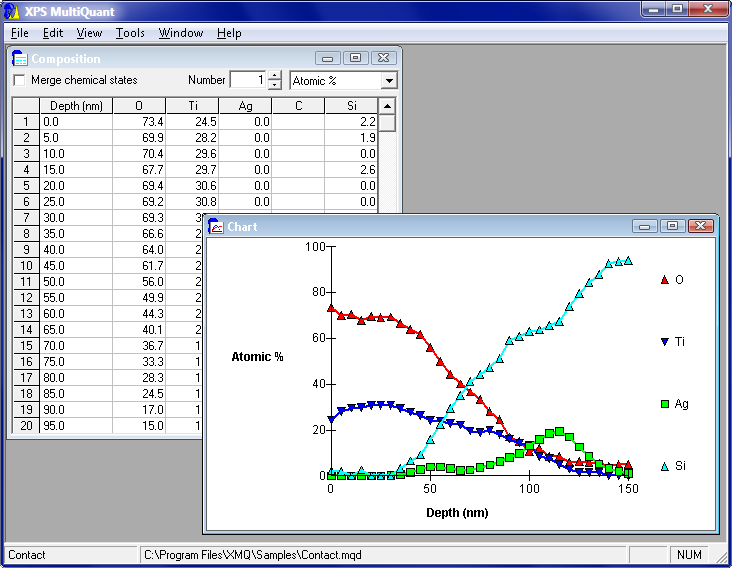Click the green Ag legend square swatch
The image size is (732, 568).
[664, 404]
